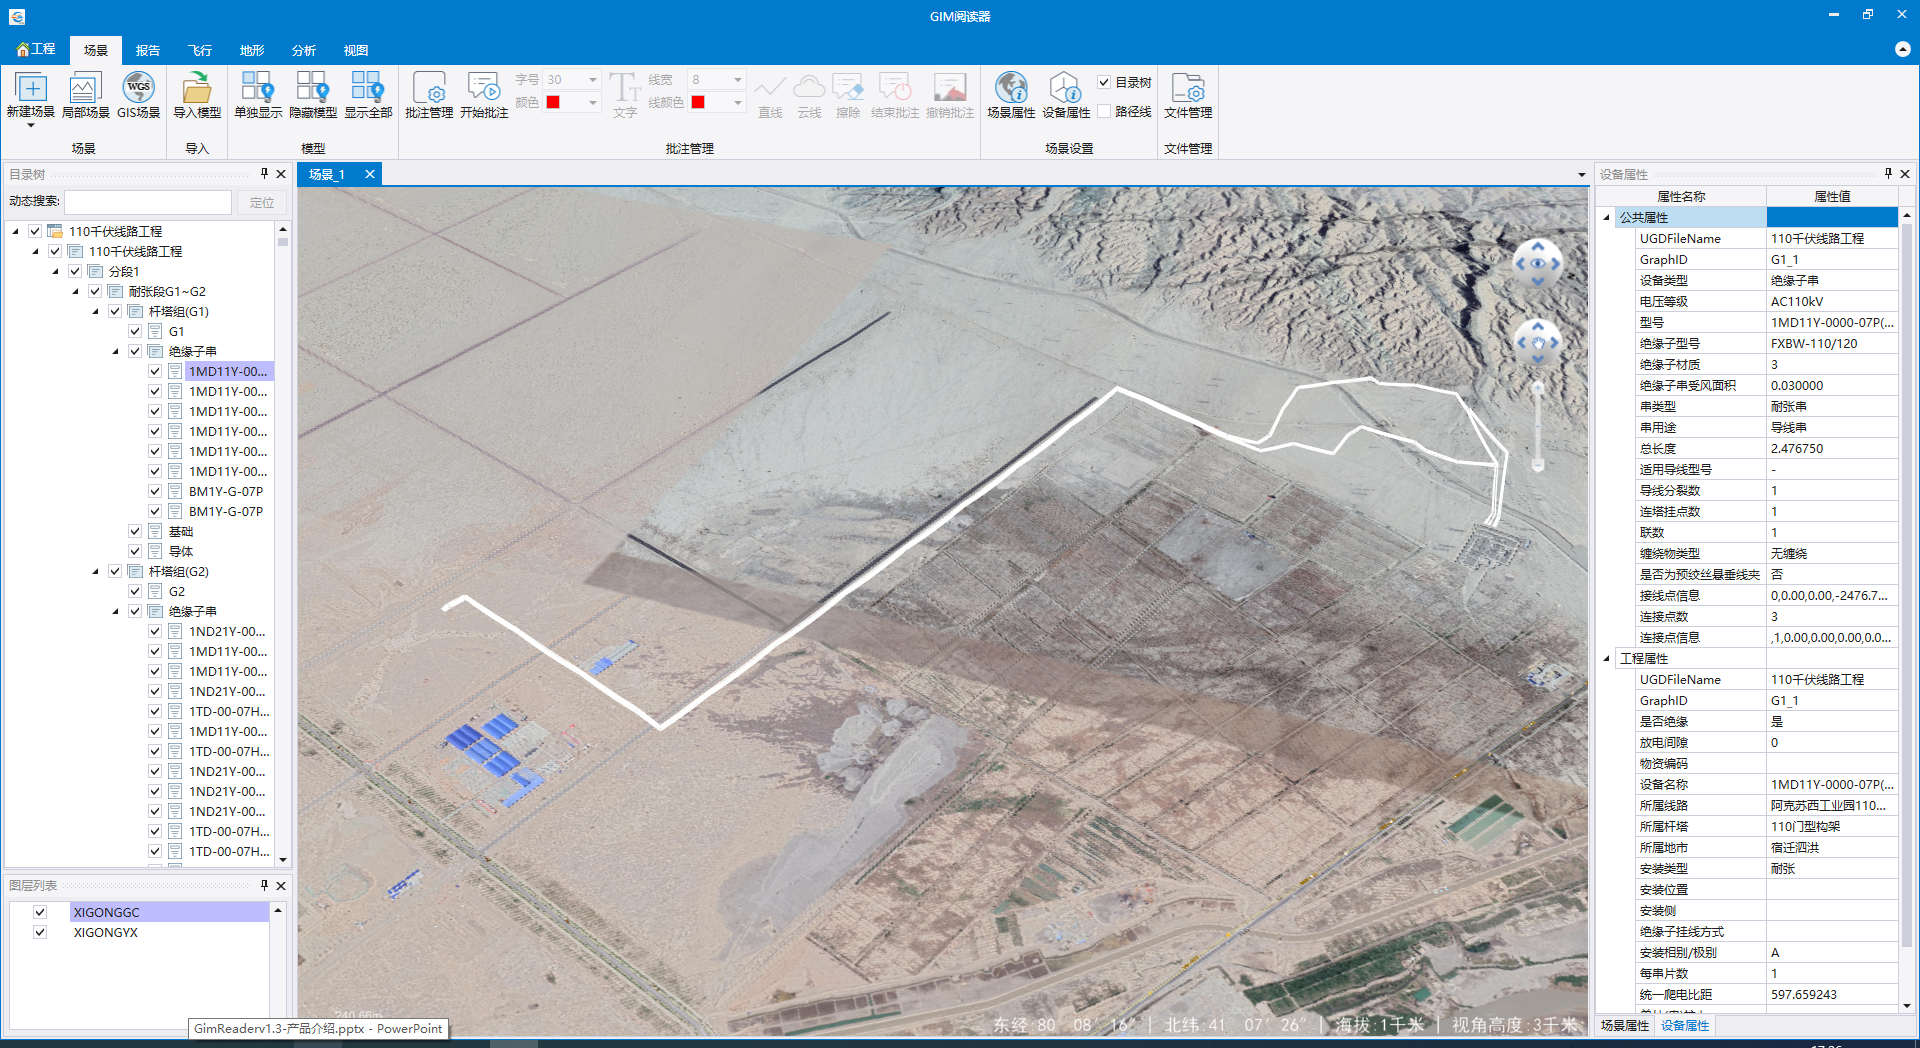The width and height of the screenshot is (1920, 1048).
Task: Pin the 目录树 panel
Action: coord(264,174)
